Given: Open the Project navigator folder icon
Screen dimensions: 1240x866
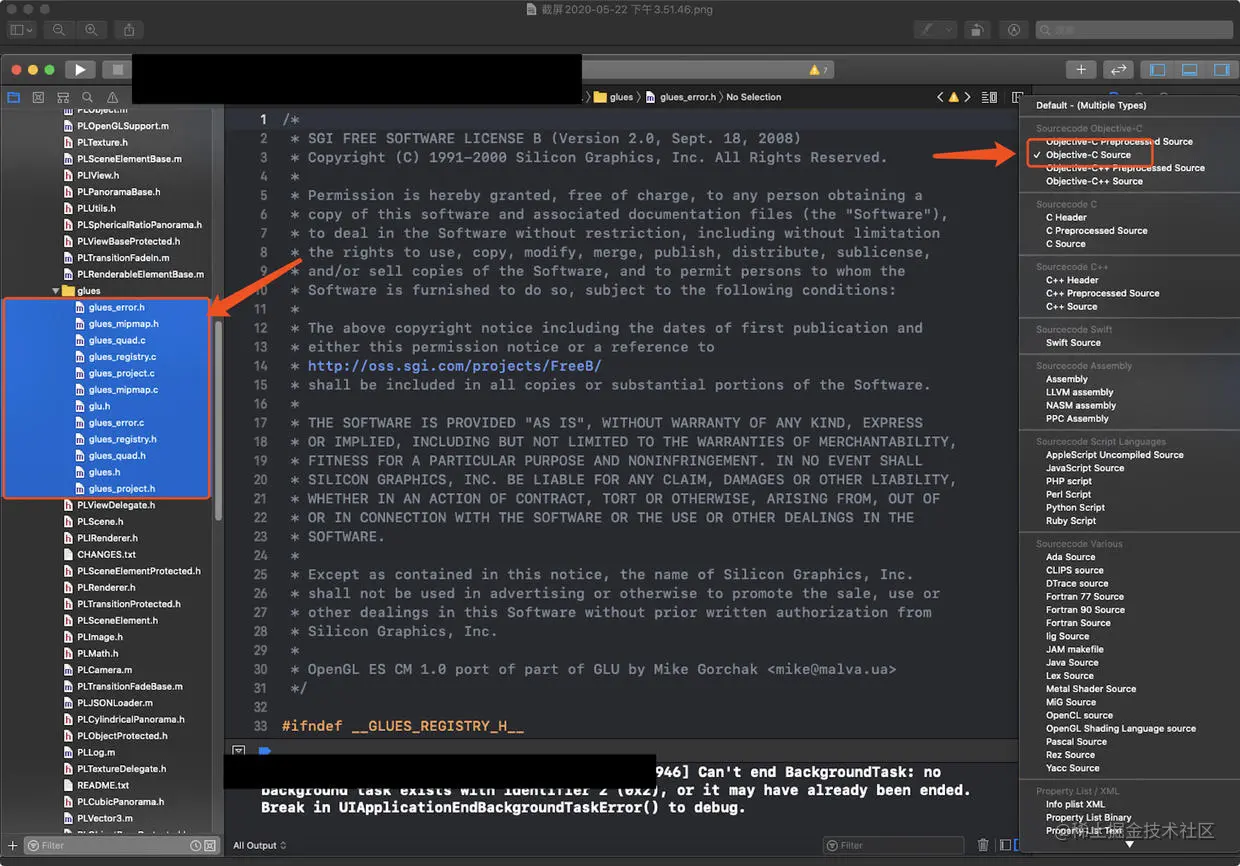Looking at the screenshot, I should point(14,97).
